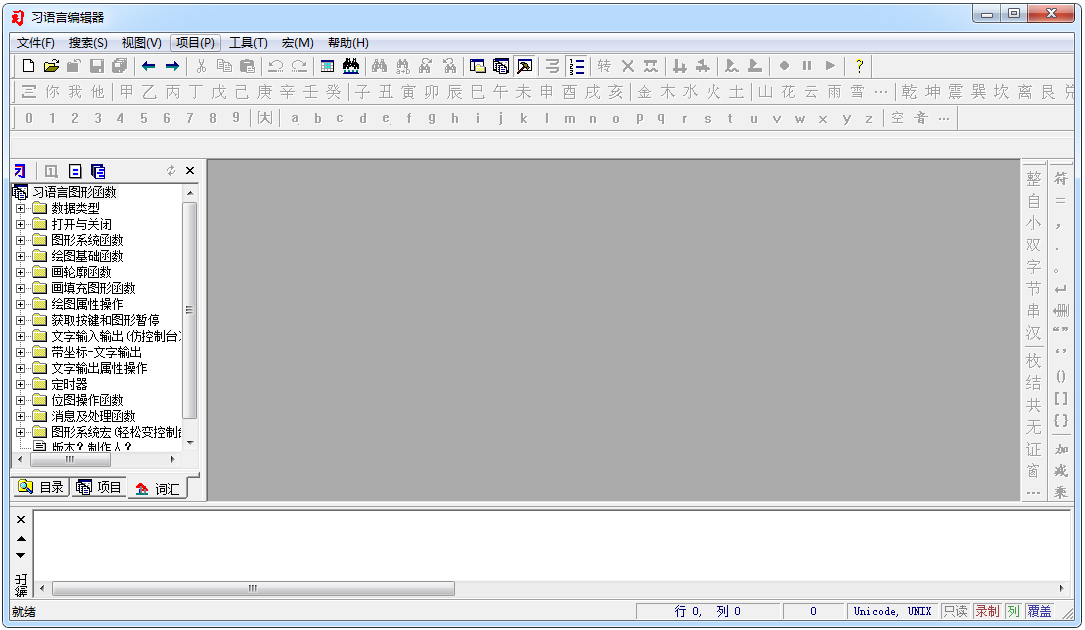Expand the 绘图基础函数 folder
The image size is (1085, 630).
coord(20,256)
